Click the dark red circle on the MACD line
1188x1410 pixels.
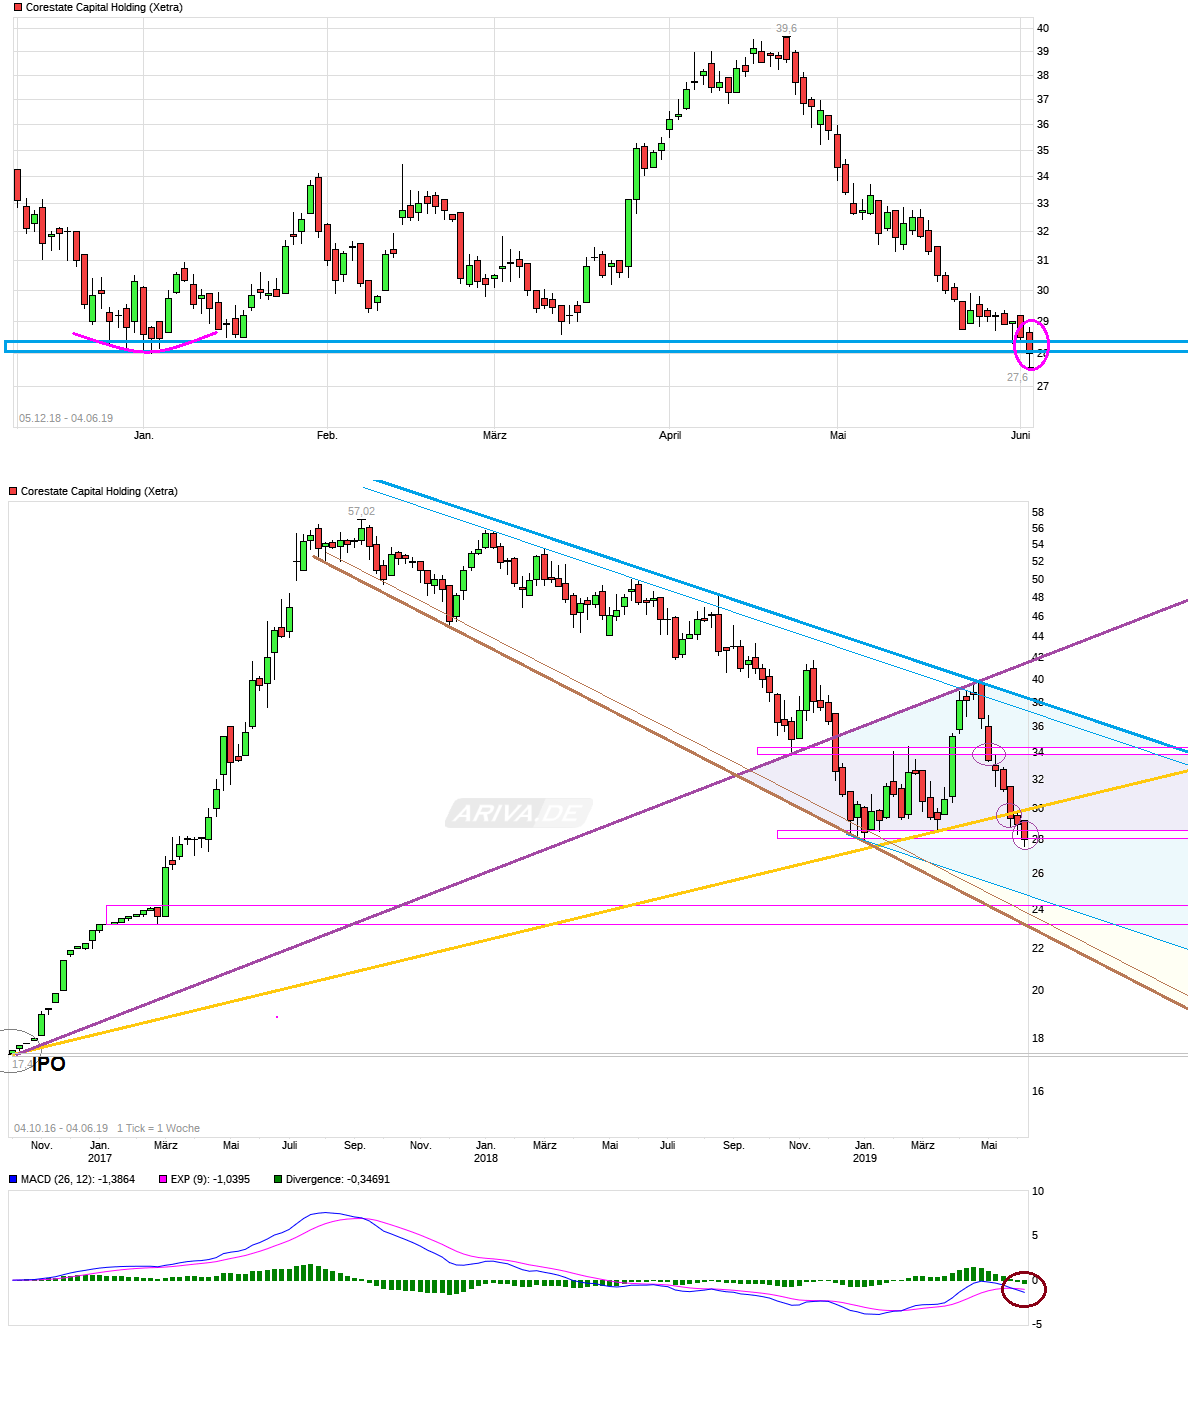(1025, 1290)
